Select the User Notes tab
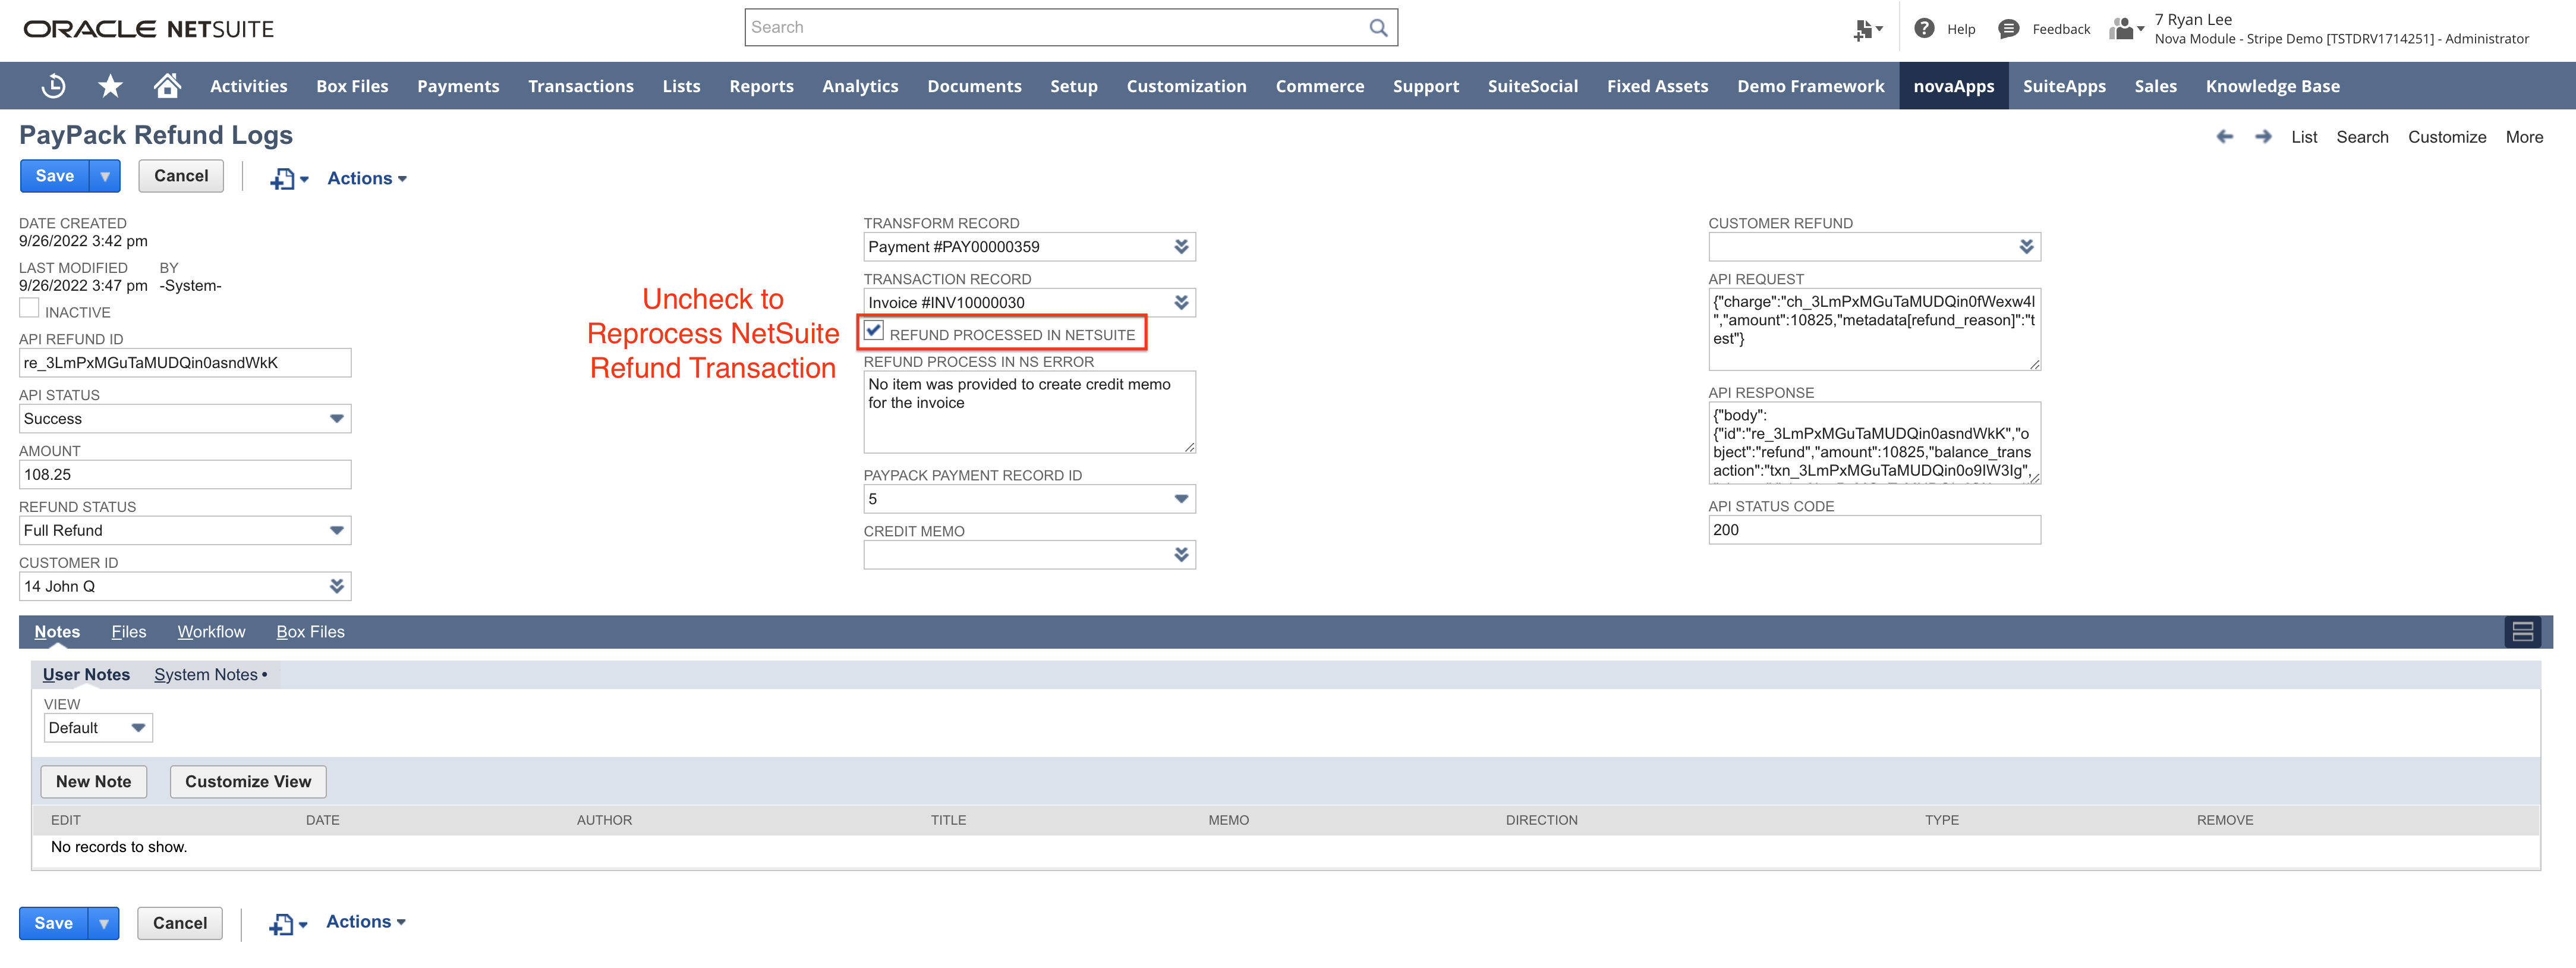2576x968 pixels. 86,675
